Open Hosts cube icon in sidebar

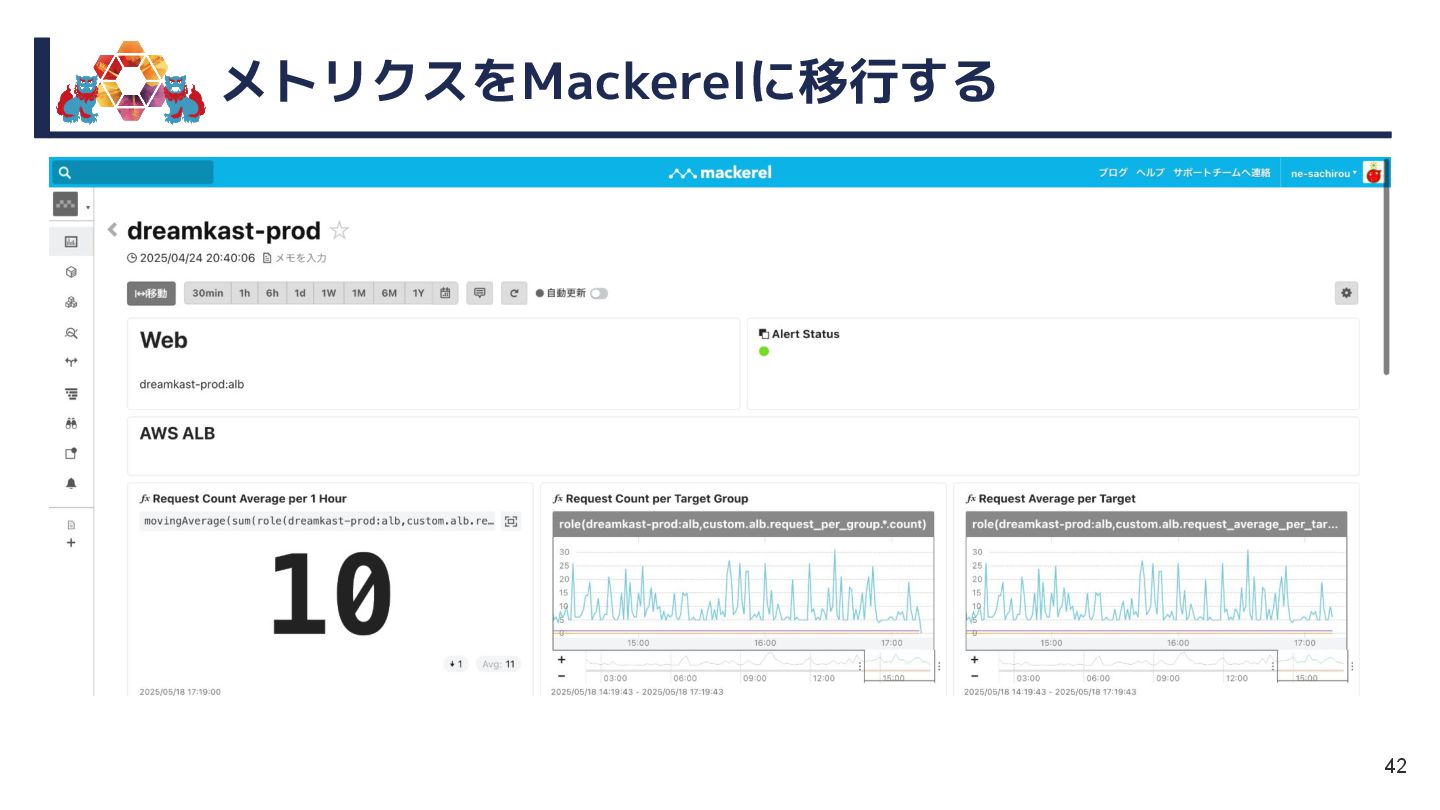point(71,272)
